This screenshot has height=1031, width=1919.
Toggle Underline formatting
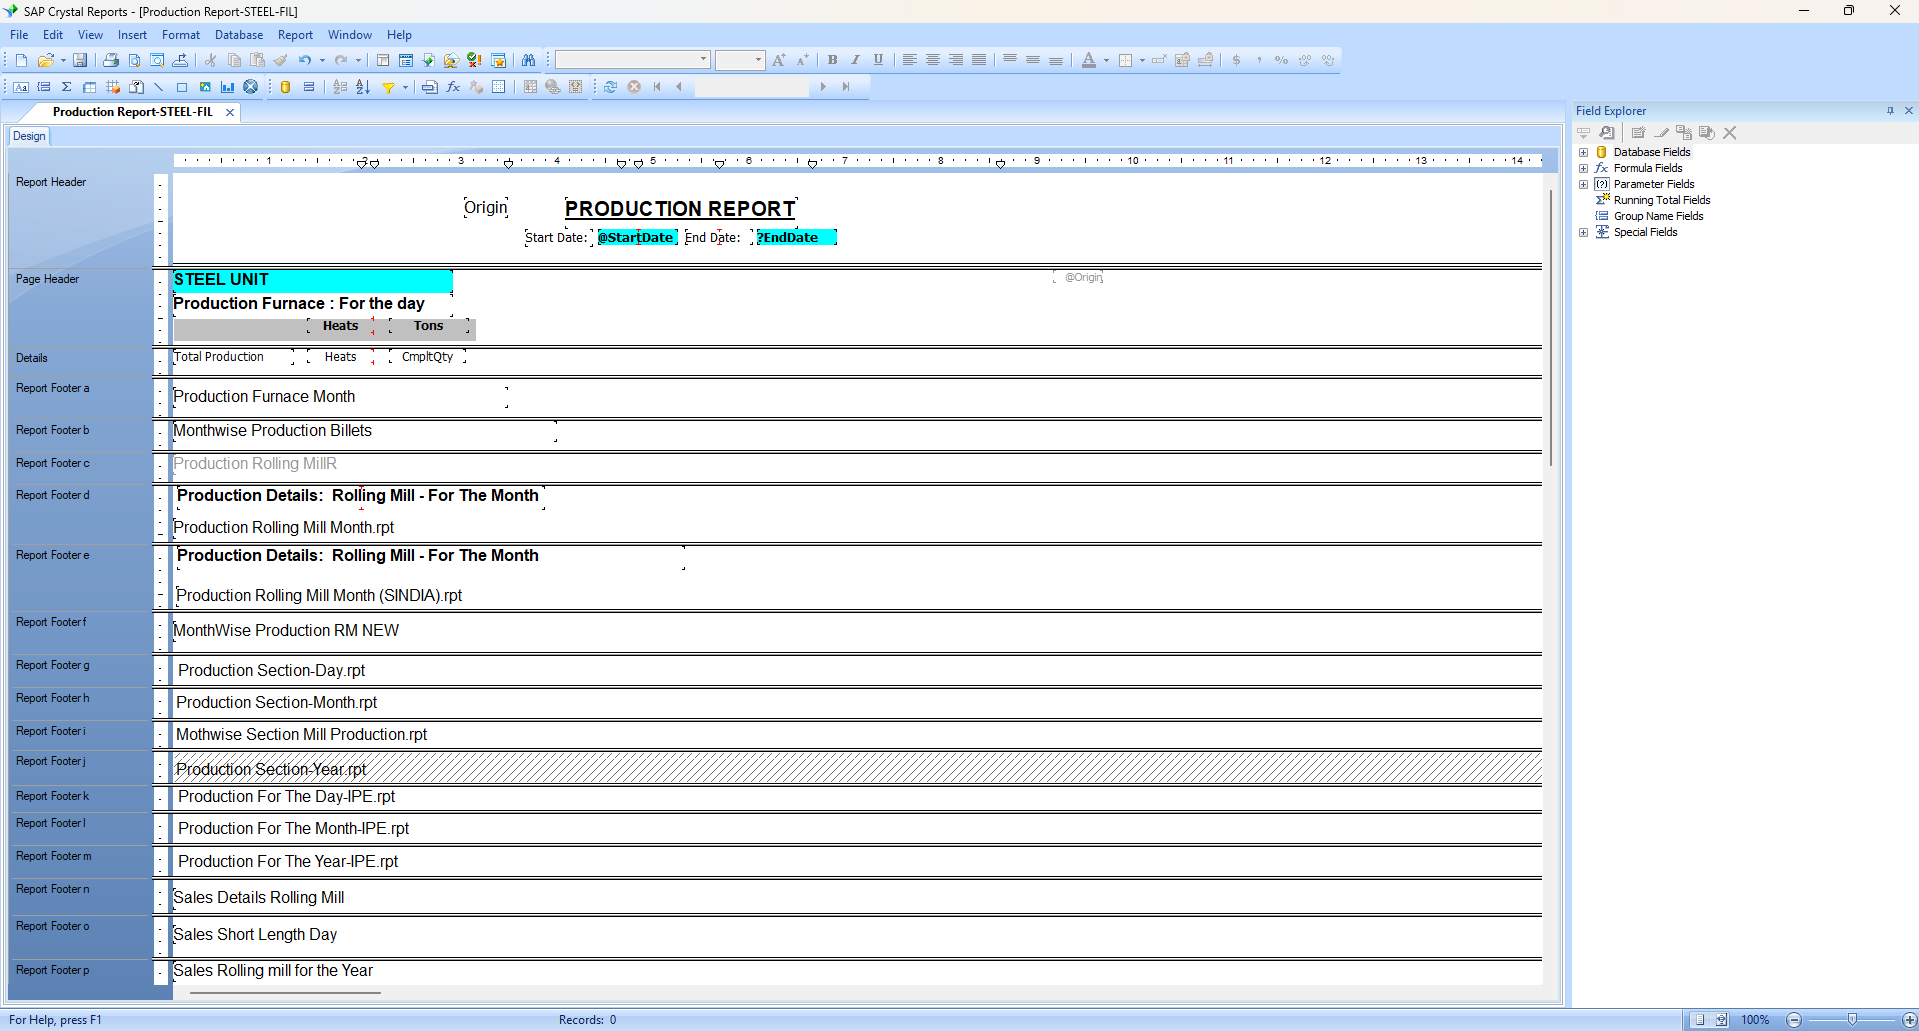coord(878,60)
